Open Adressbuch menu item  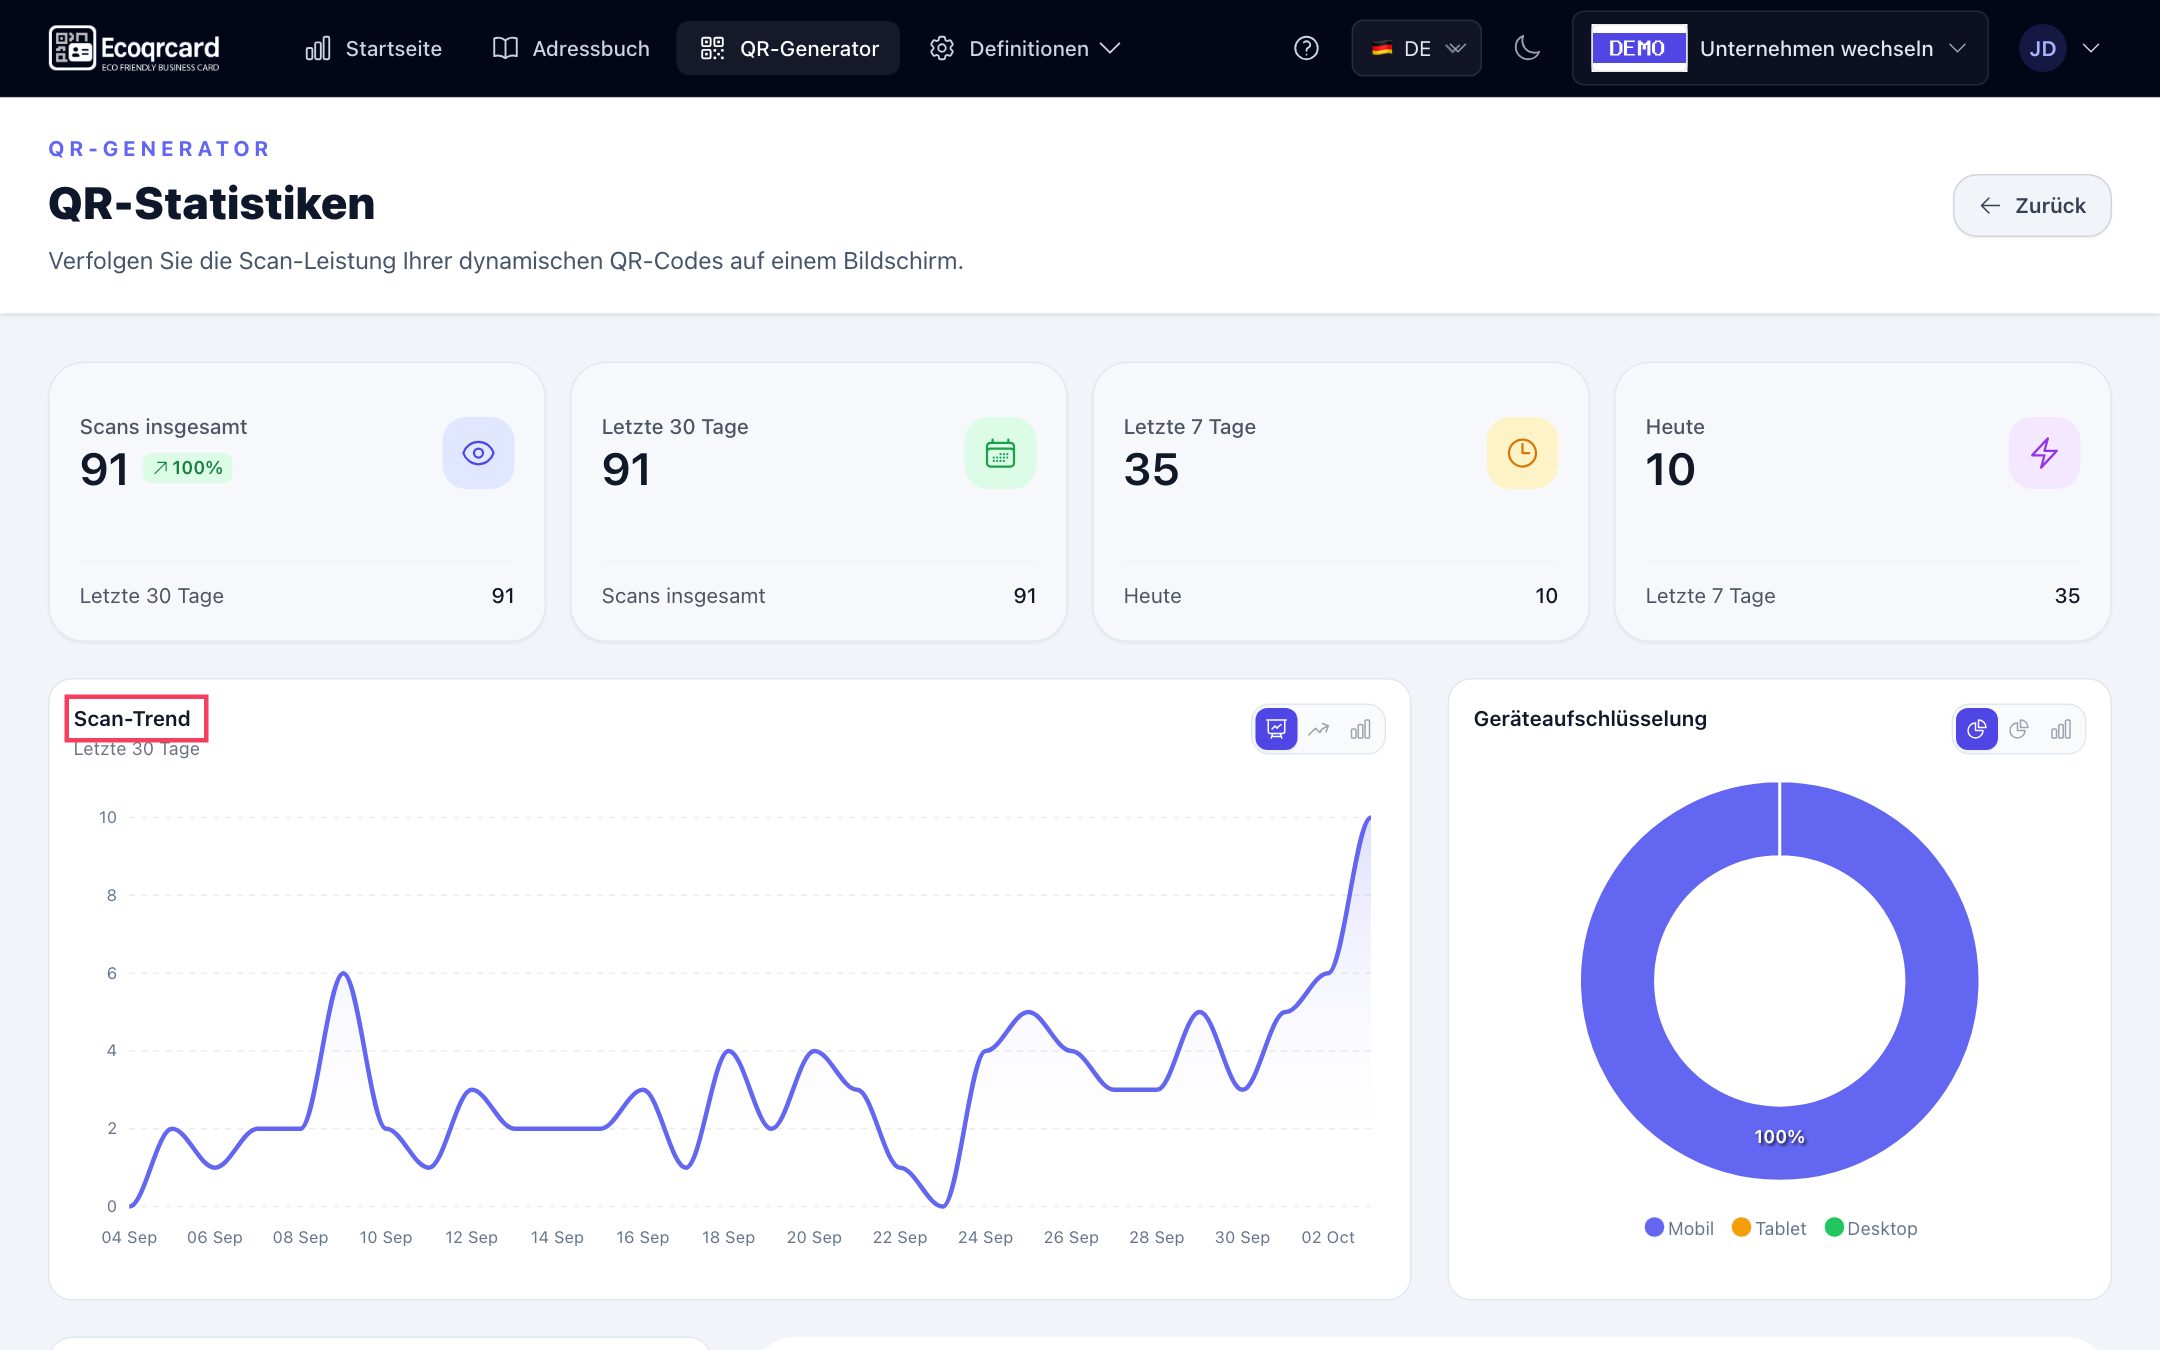[571, 48]
